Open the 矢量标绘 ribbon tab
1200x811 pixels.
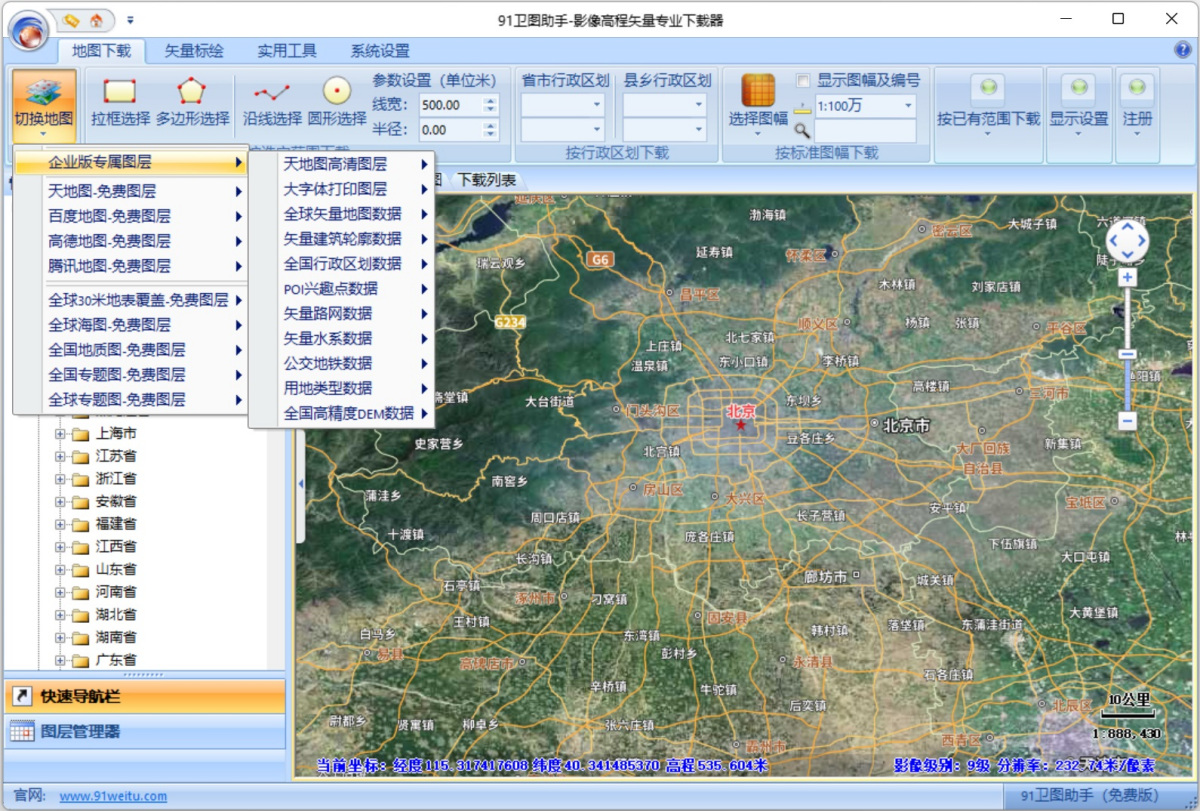[x=194, y=51]
